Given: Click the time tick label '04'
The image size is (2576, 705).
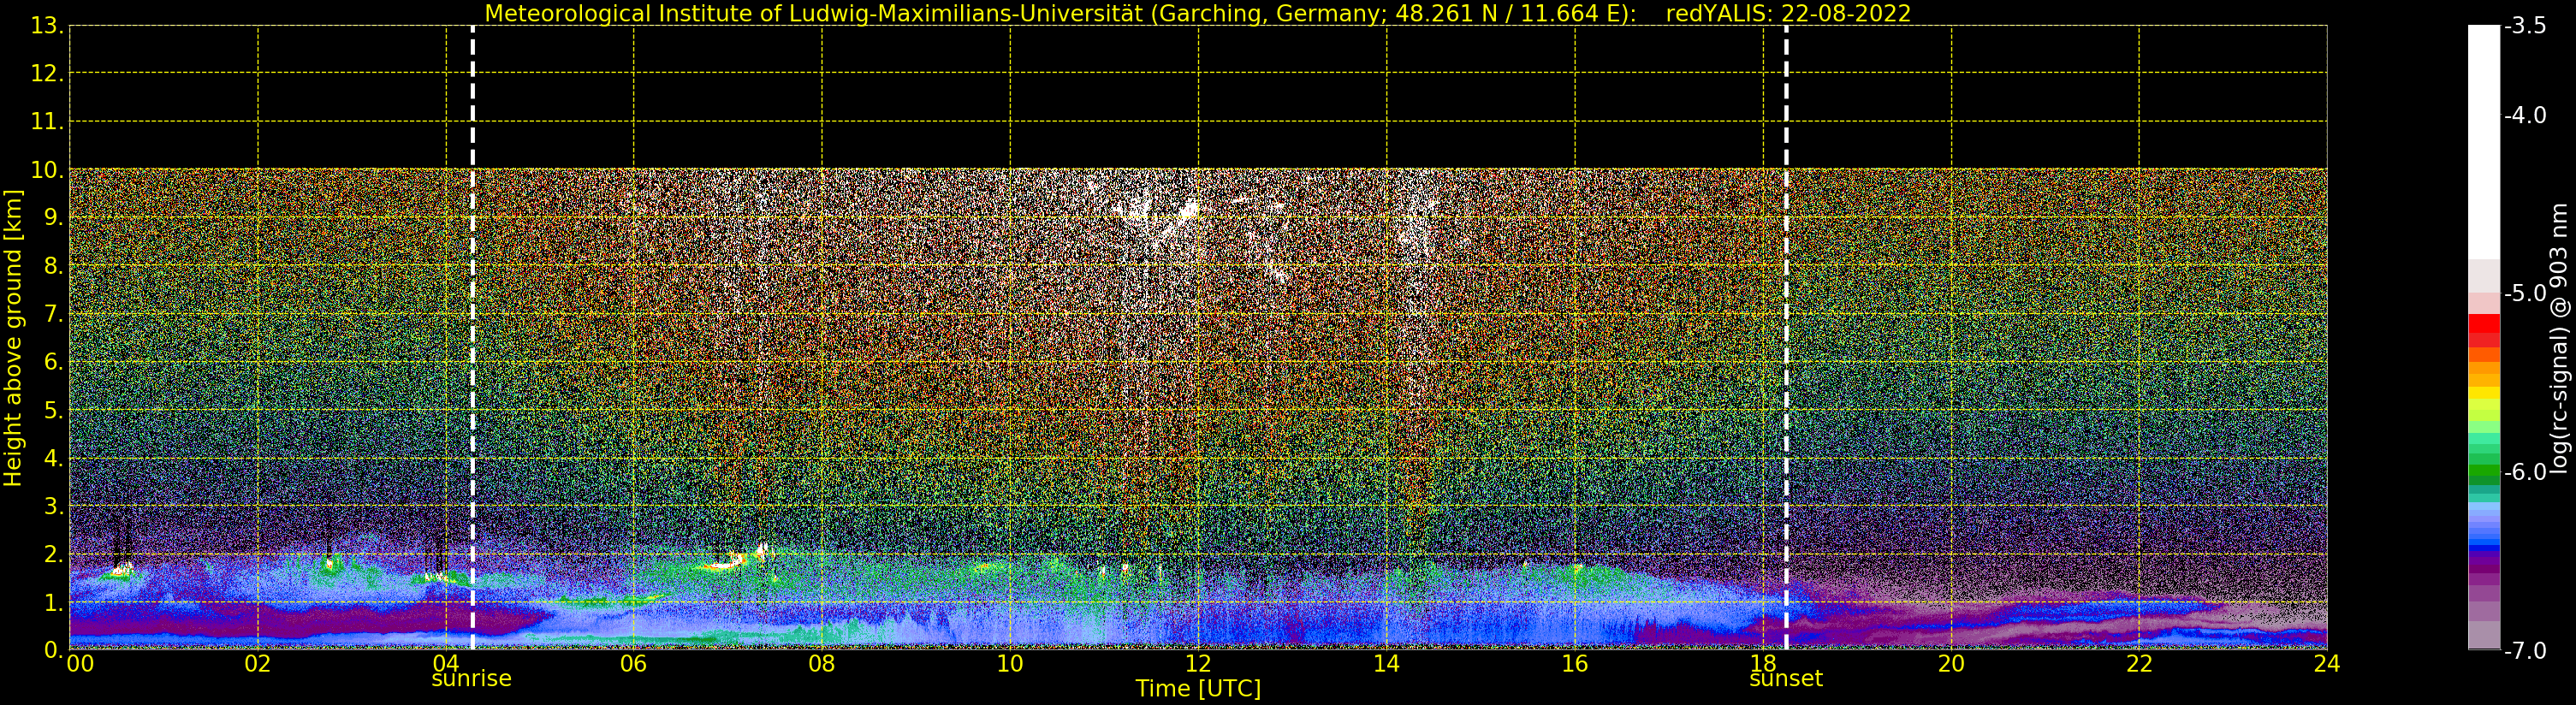Looking at the screenshot, I should (446, 664).
